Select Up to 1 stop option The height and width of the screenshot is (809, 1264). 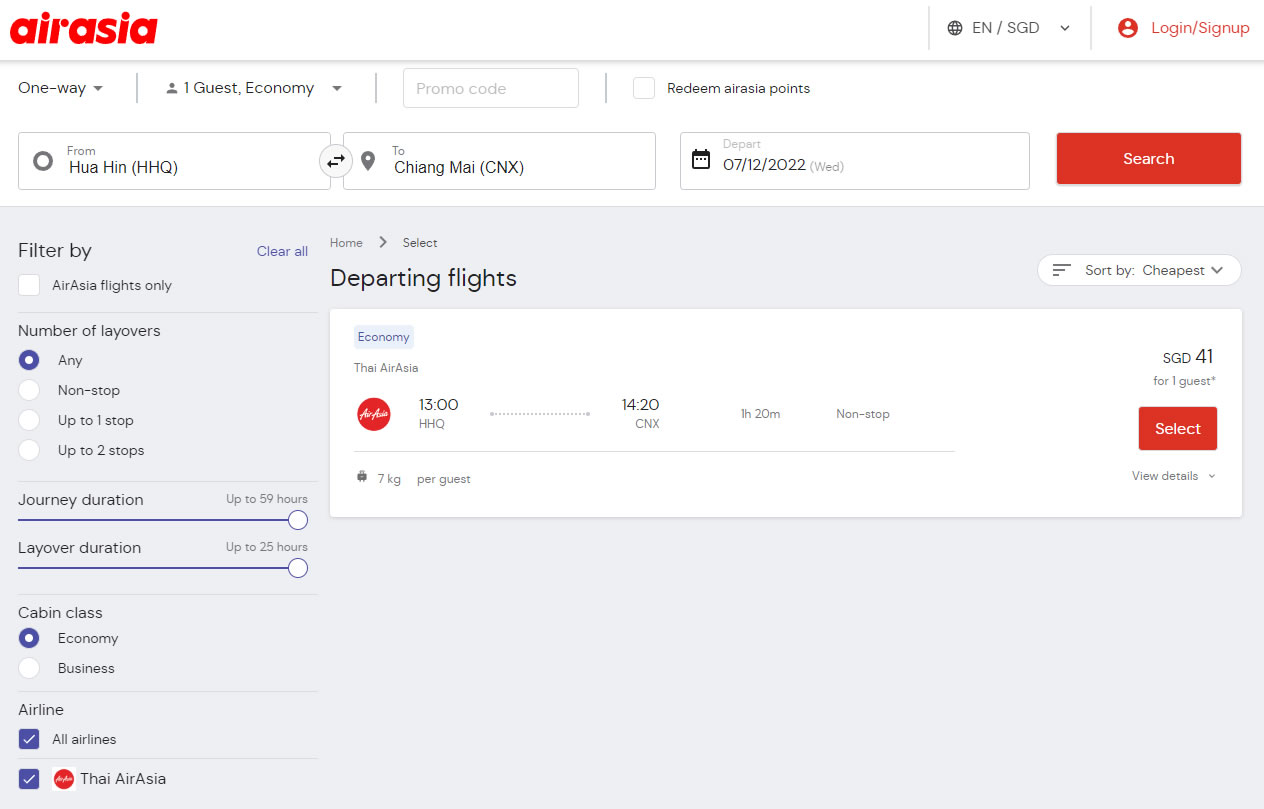pos(29,420)
